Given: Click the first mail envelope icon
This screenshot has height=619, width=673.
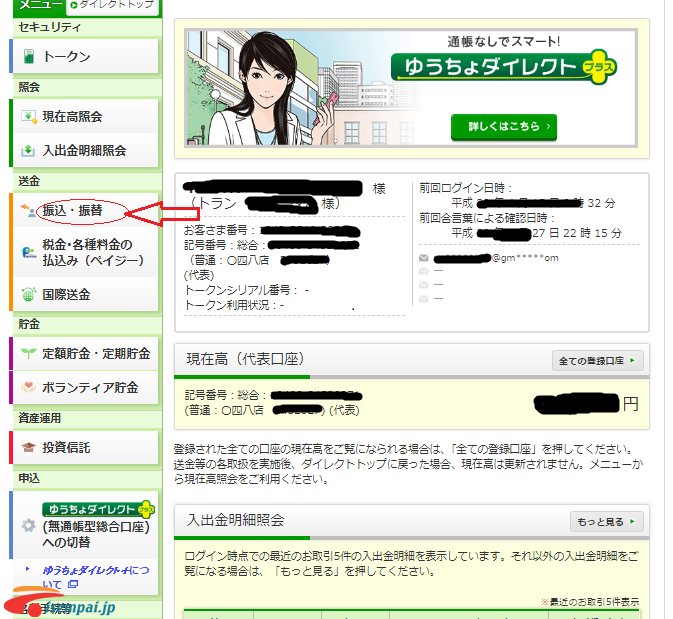Looking at the screenshot, I should [x=424, y=258].
